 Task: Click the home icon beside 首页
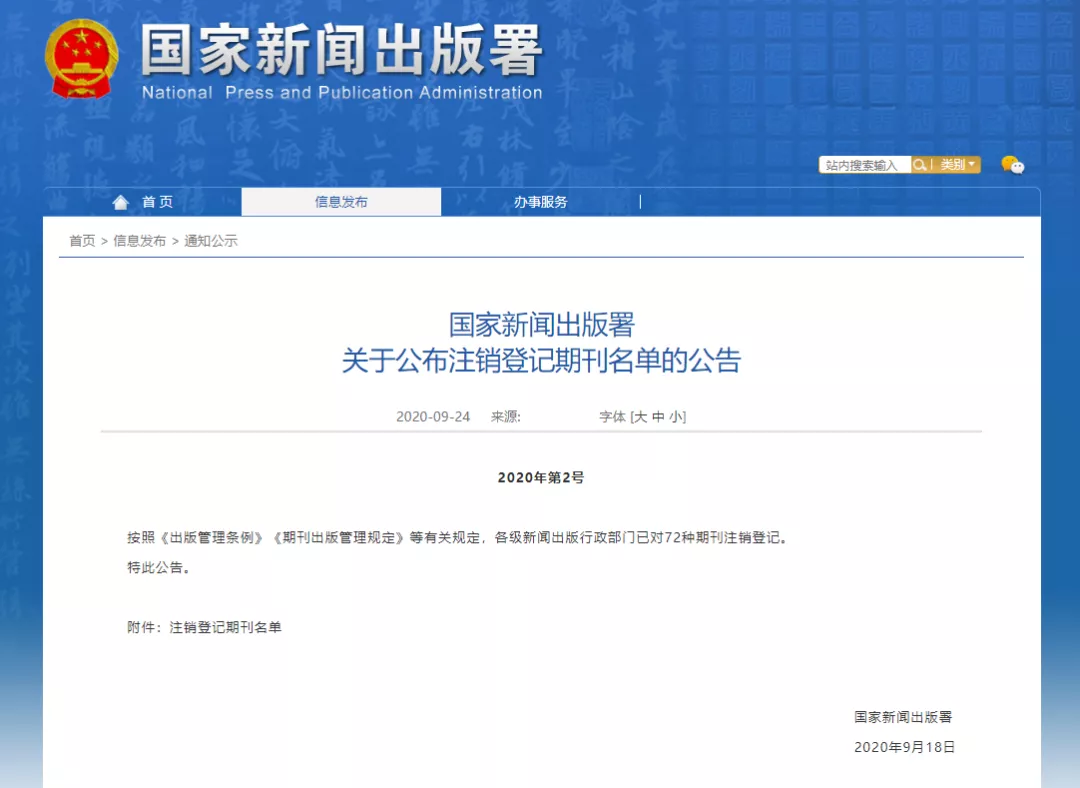point(121,202)
